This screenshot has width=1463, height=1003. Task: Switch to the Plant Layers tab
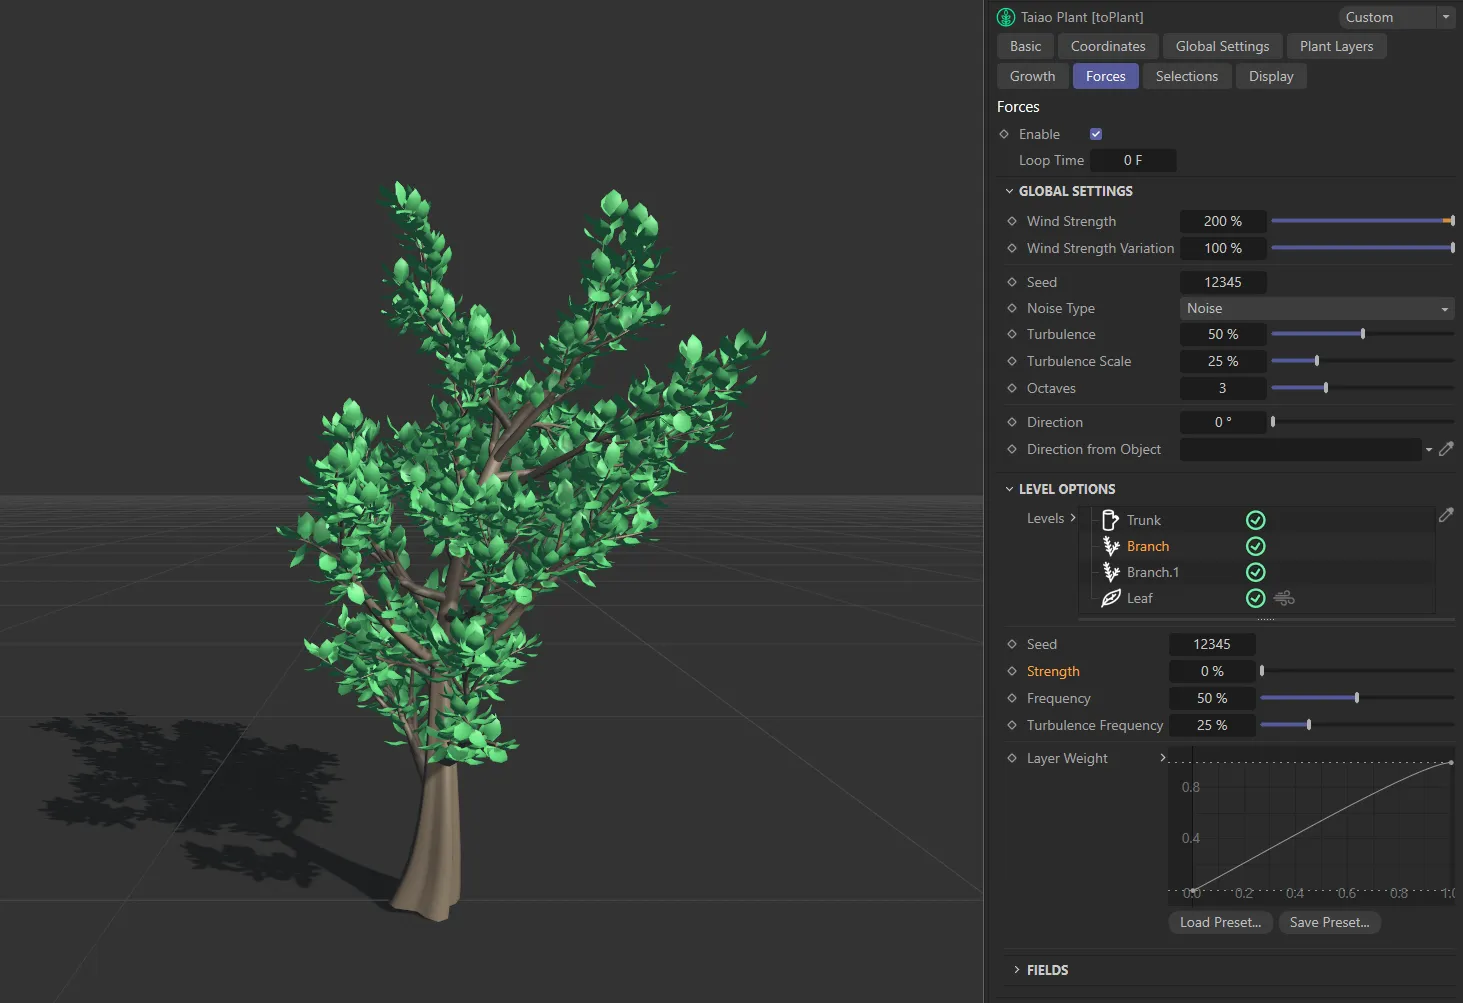(x=1335, y=46)
